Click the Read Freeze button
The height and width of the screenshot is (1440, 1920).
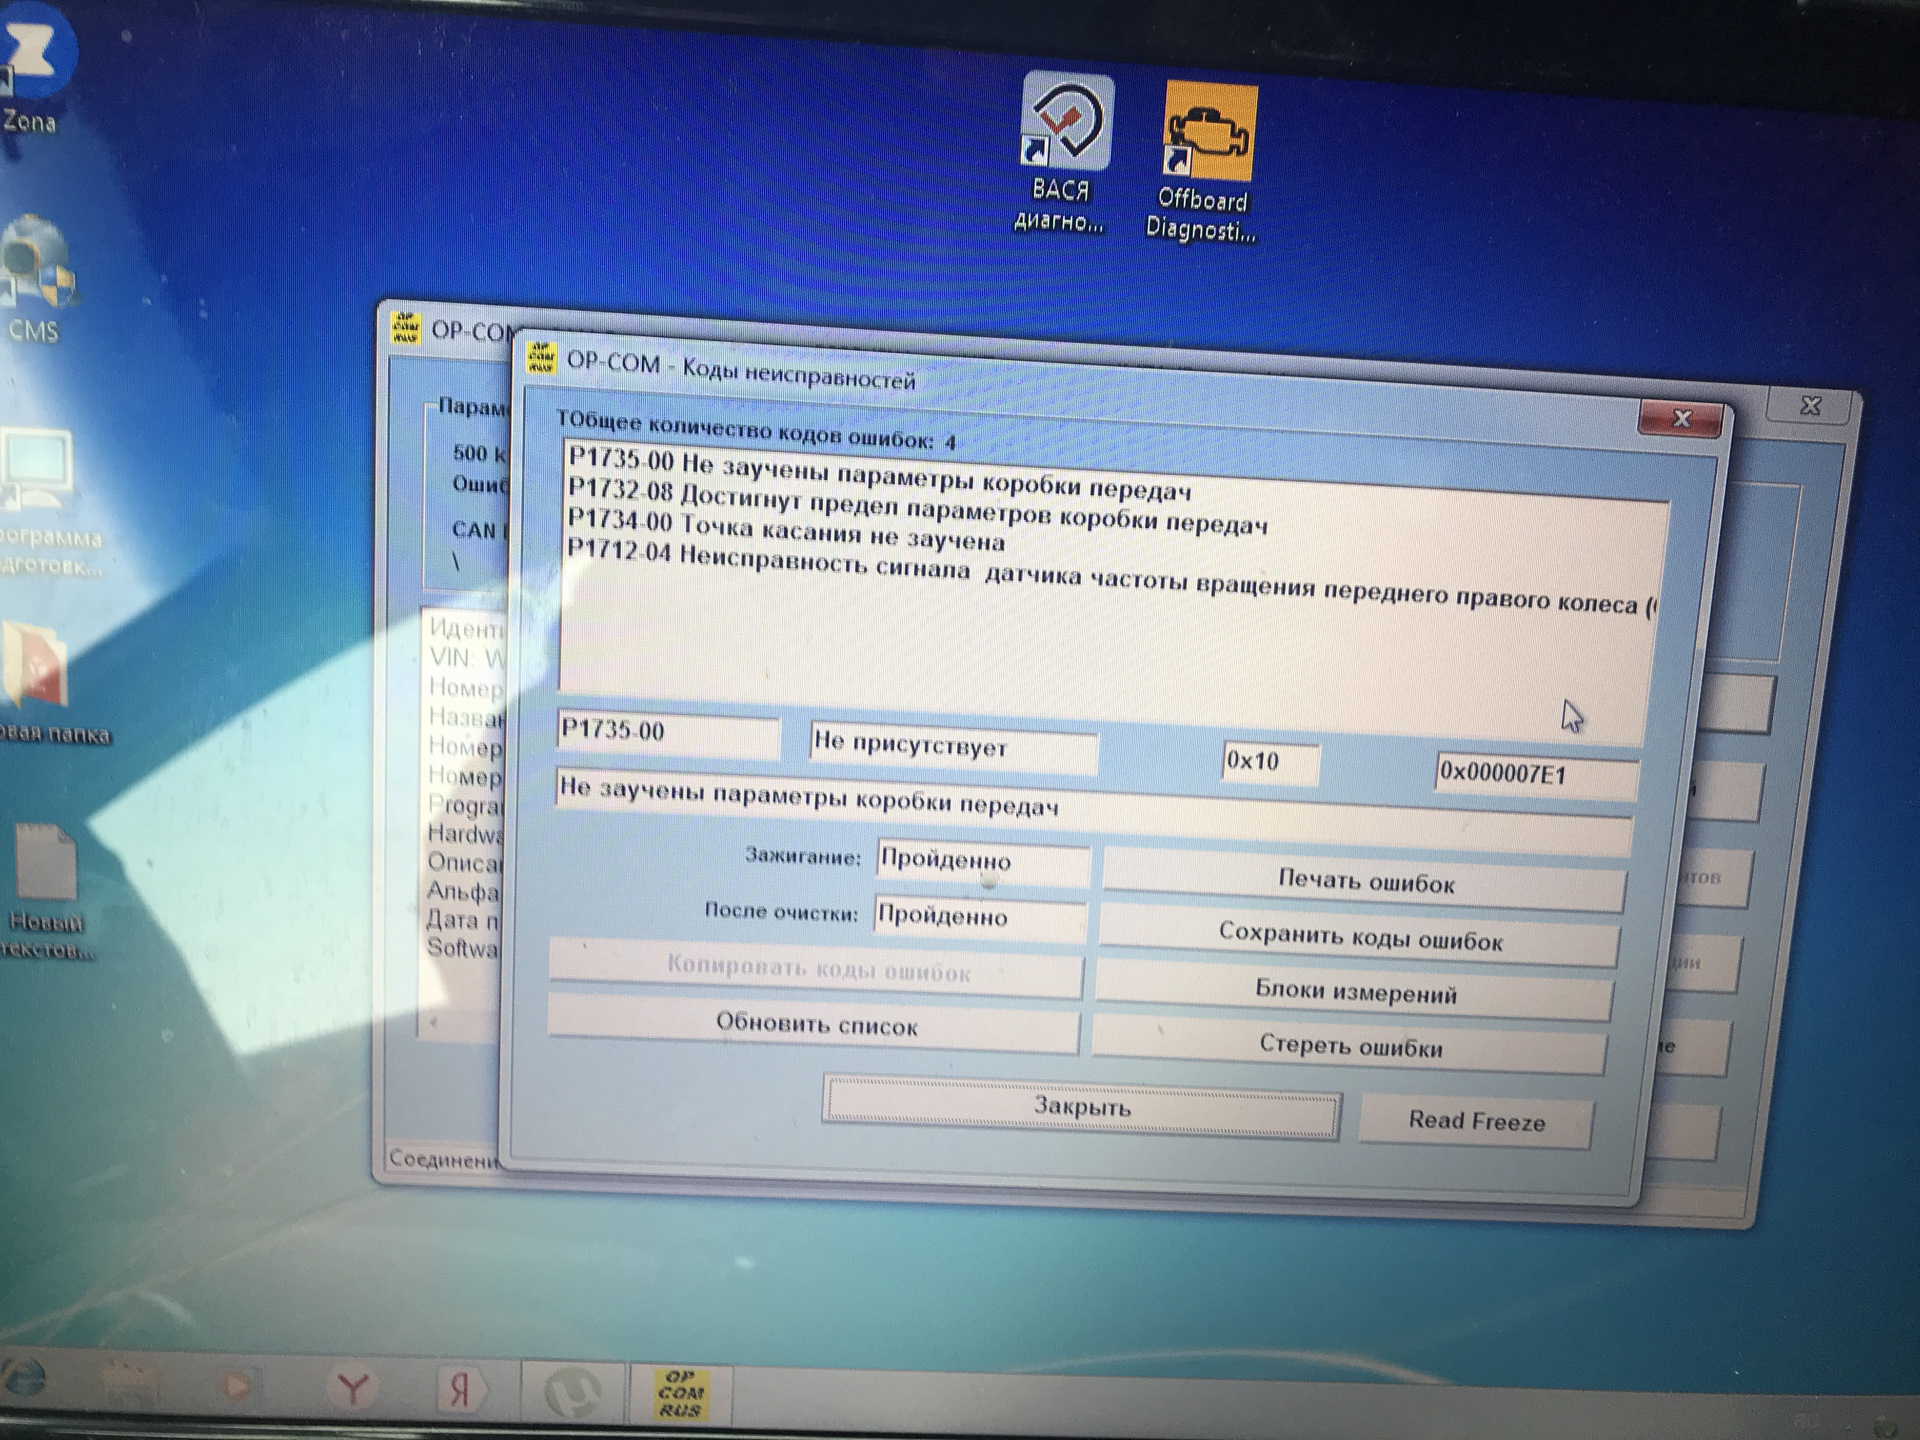(1476, 1121)
